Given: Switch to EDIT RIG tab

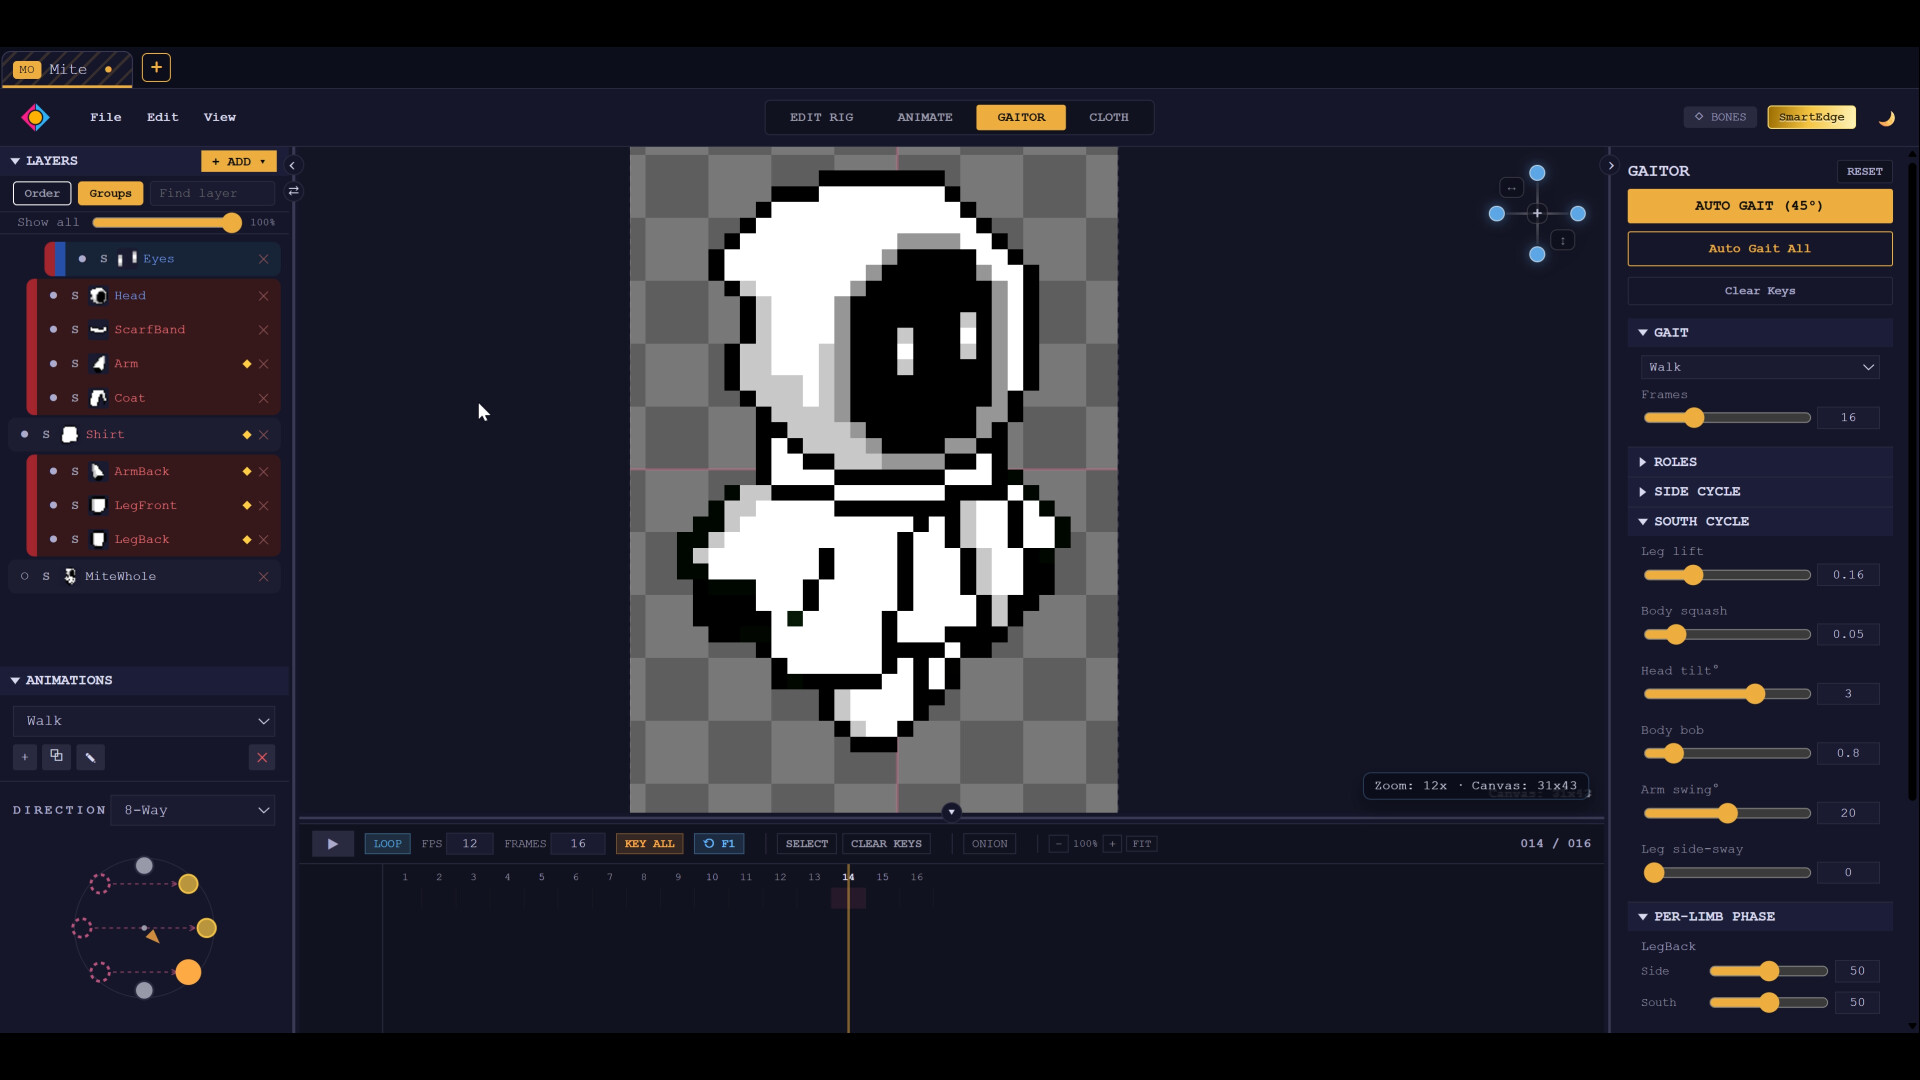Looking at the screenshot, I should (x=822, y=117).
